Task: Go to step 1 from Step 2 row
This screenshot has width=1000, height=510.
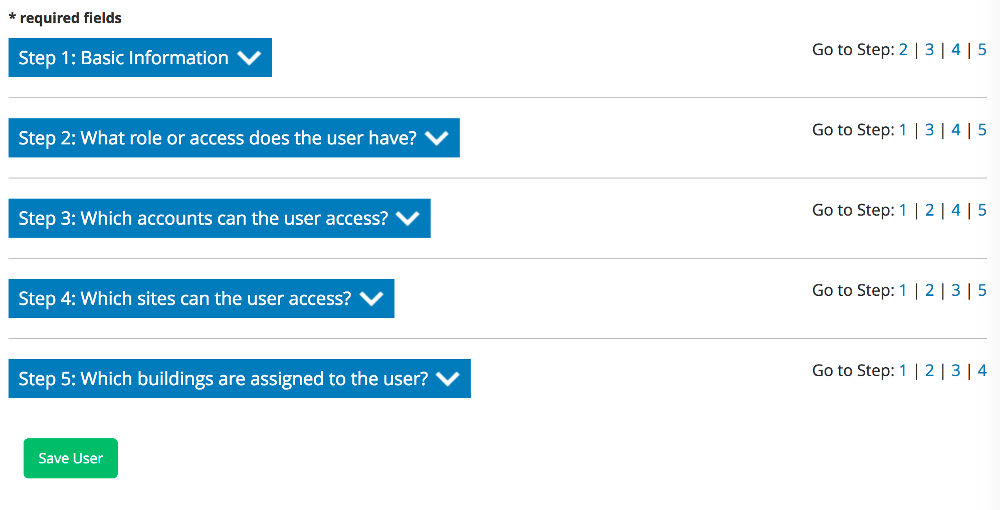Action: 903,129
